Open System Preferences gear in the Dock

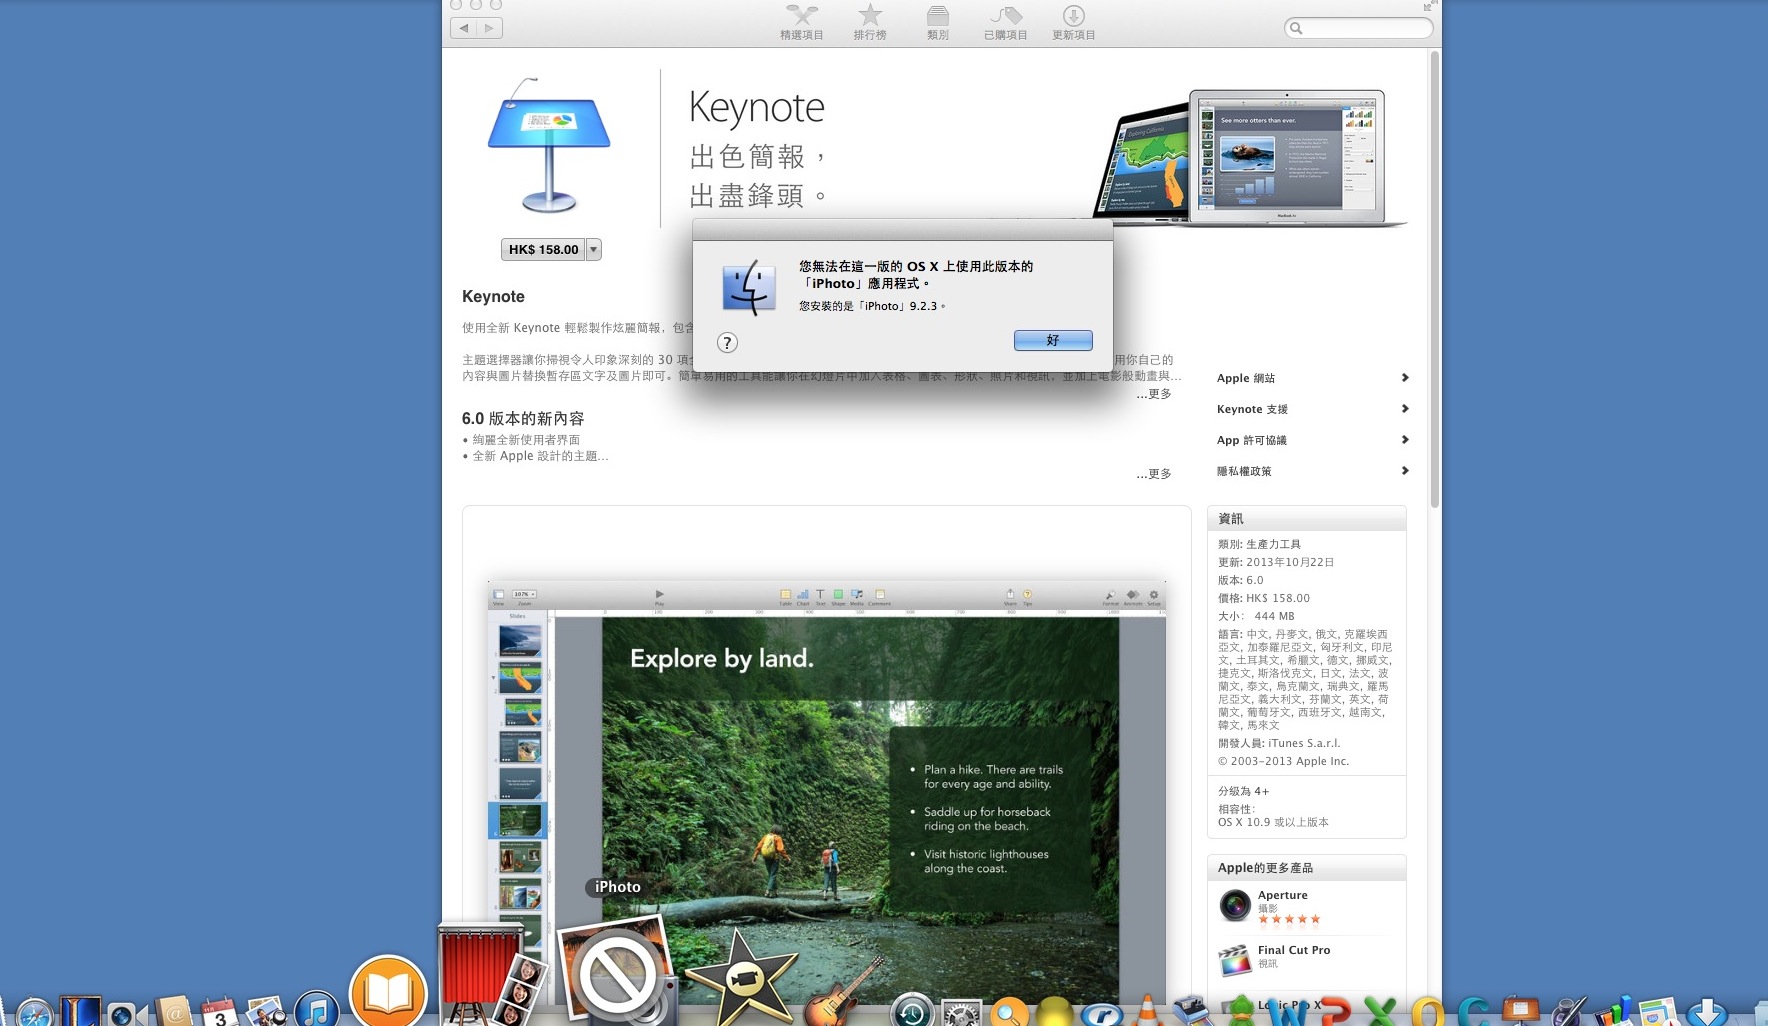coord(961,1012)
